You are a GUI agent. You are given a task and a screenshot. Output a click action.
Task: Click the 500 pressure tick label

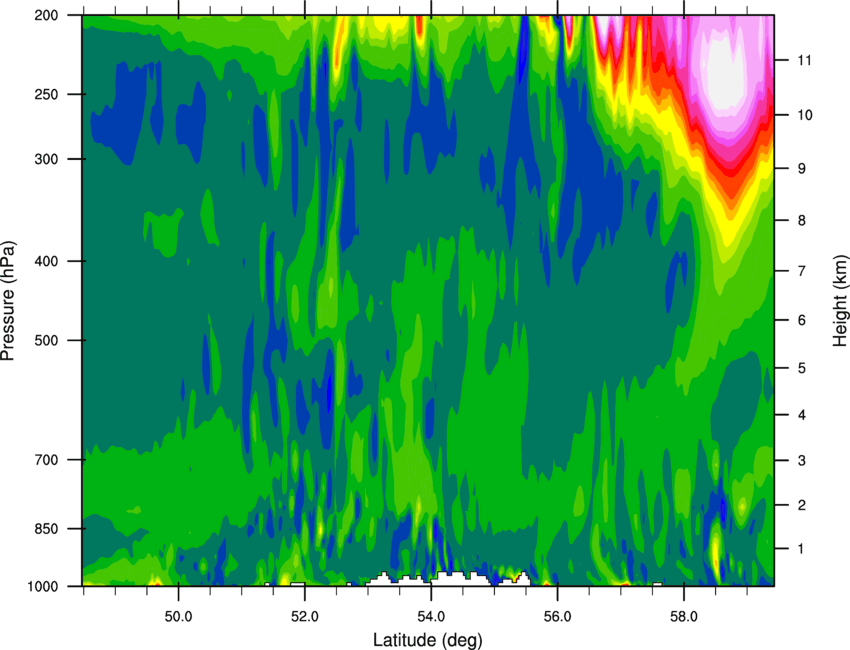(46, 340)
